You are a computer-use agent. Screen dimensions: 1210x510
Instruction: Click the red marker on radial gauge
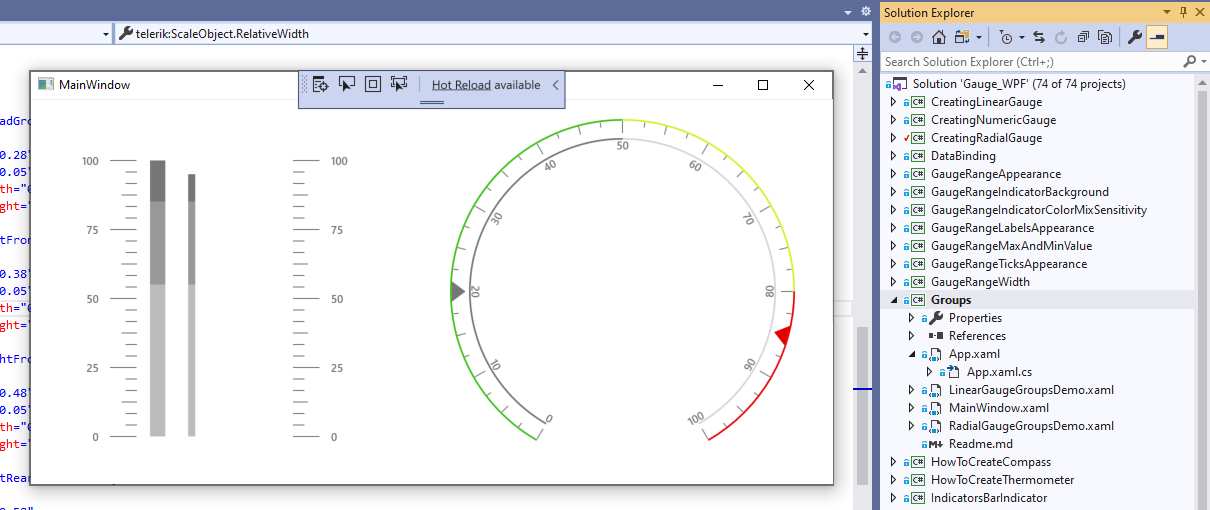[783, 336]
